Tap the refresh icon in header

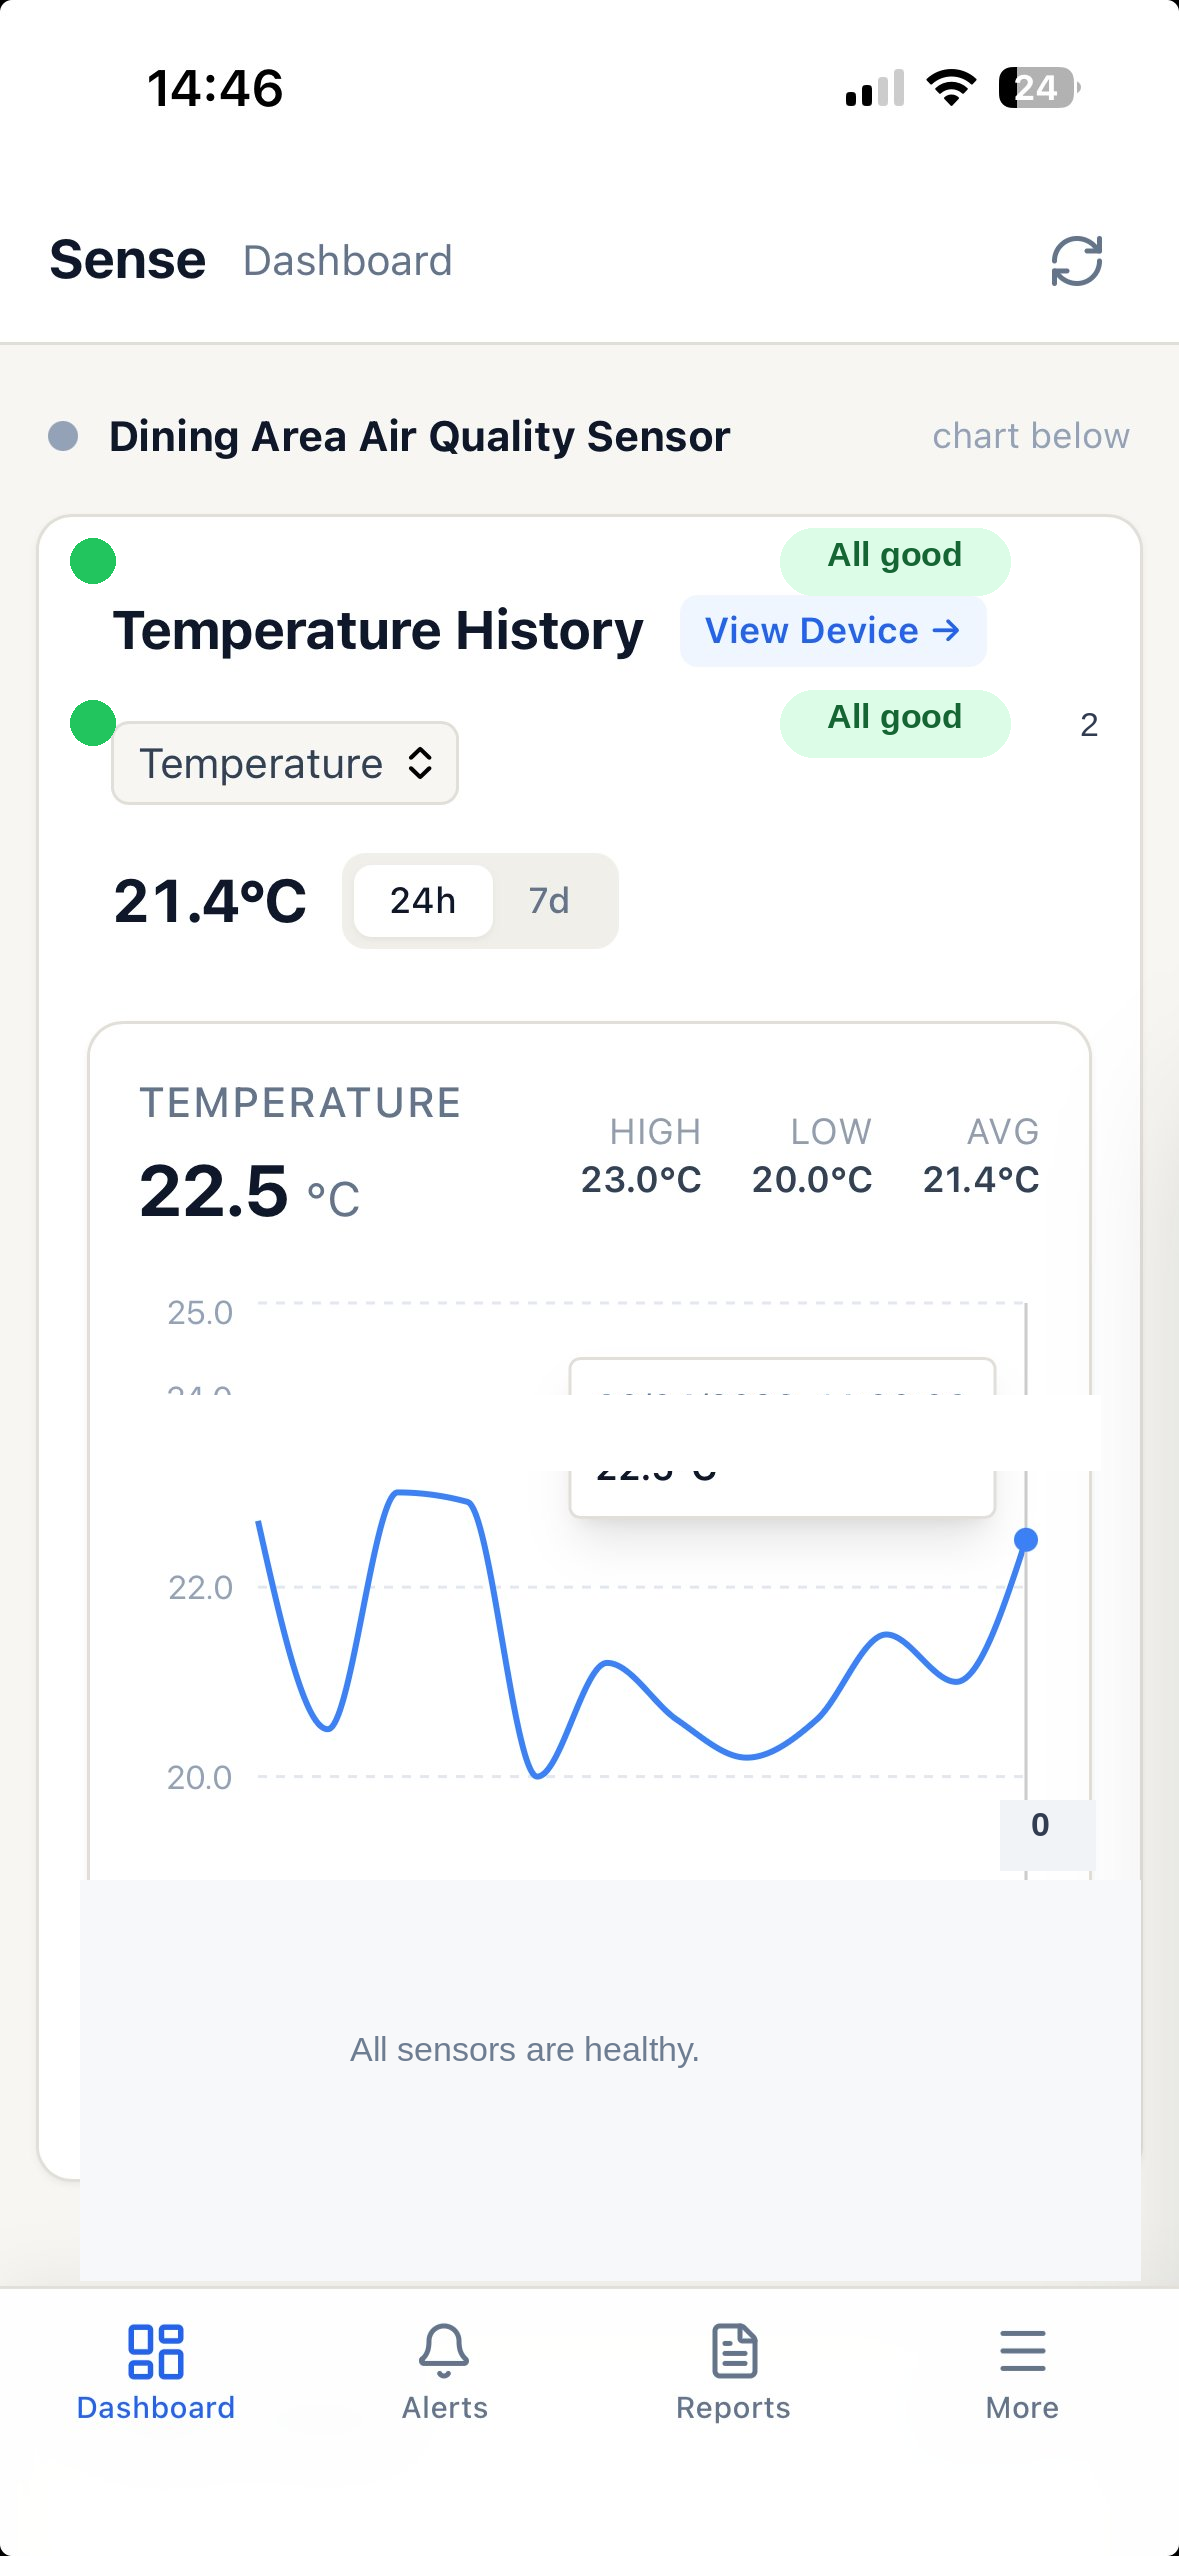pyautogui.click(x=1076, y=261)
